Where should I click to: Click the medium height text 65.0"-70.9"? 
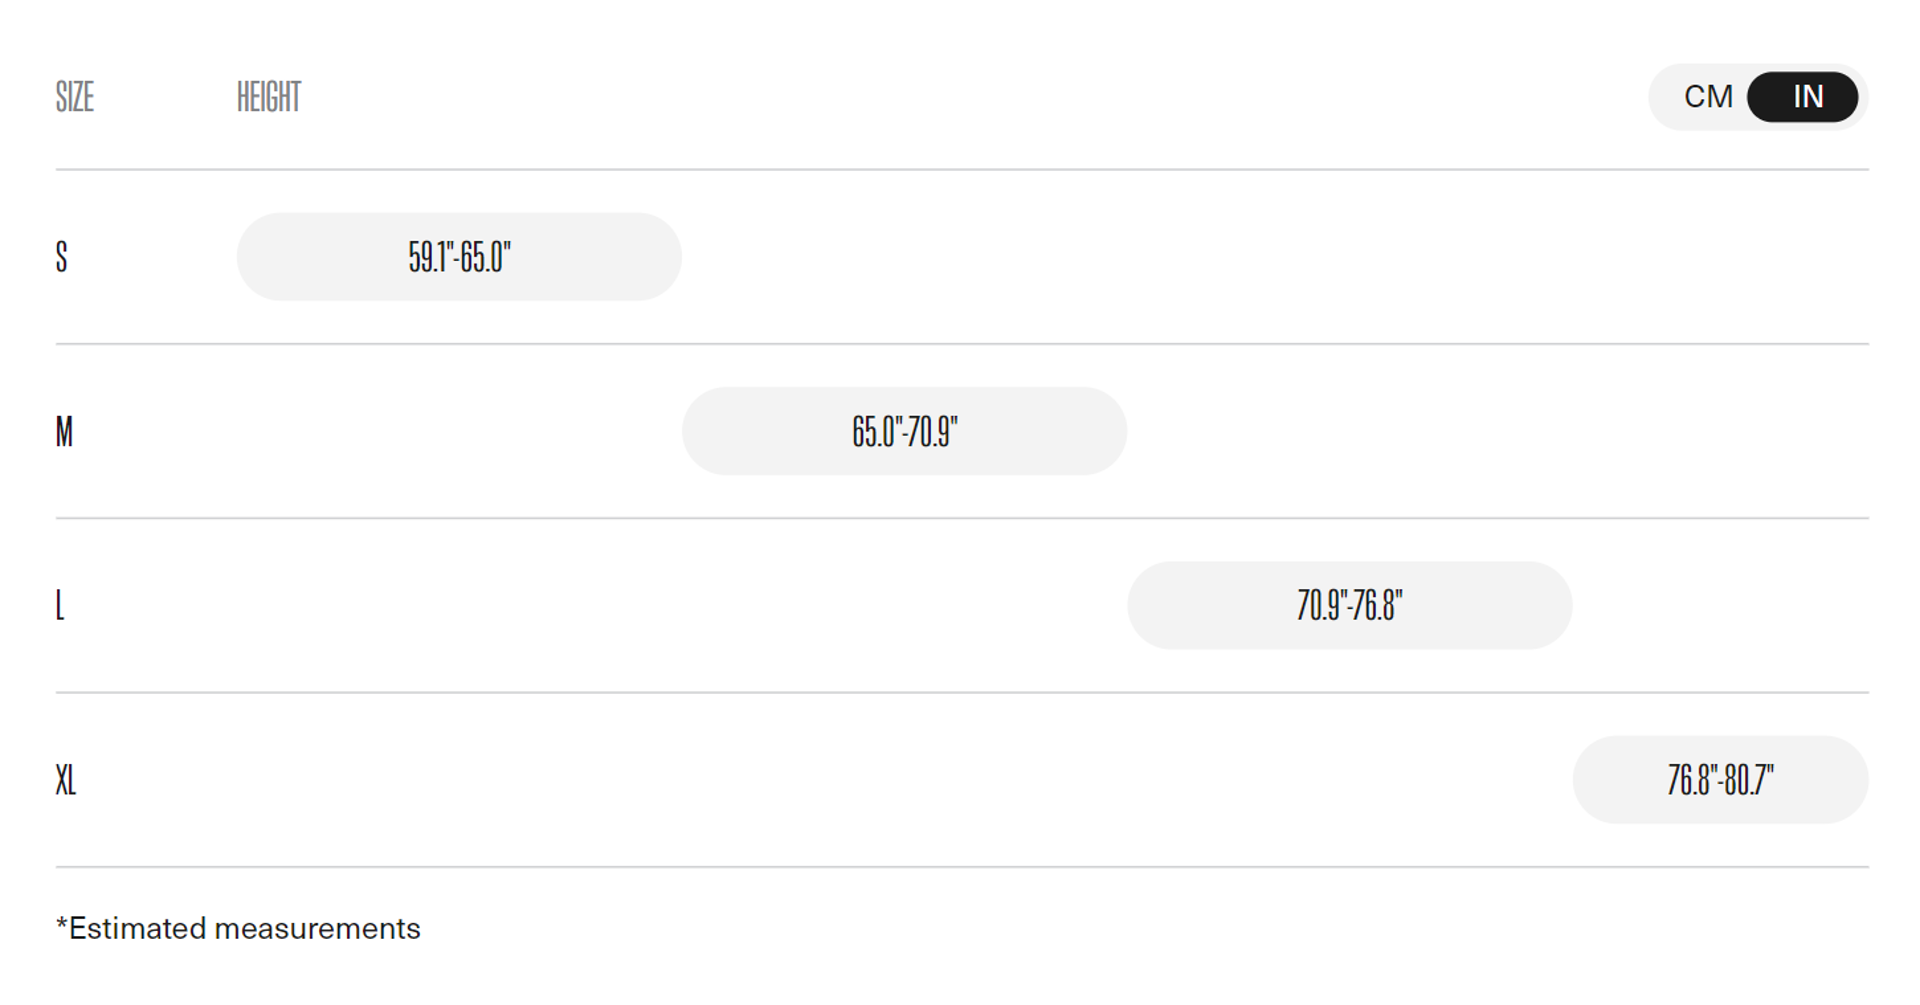(904, 431)
